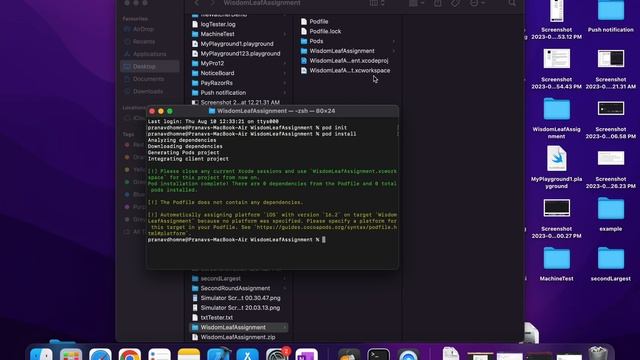This screenshot has height=360, width=640.
Task: Open Trash from the Dock
Action: [598, 353]
